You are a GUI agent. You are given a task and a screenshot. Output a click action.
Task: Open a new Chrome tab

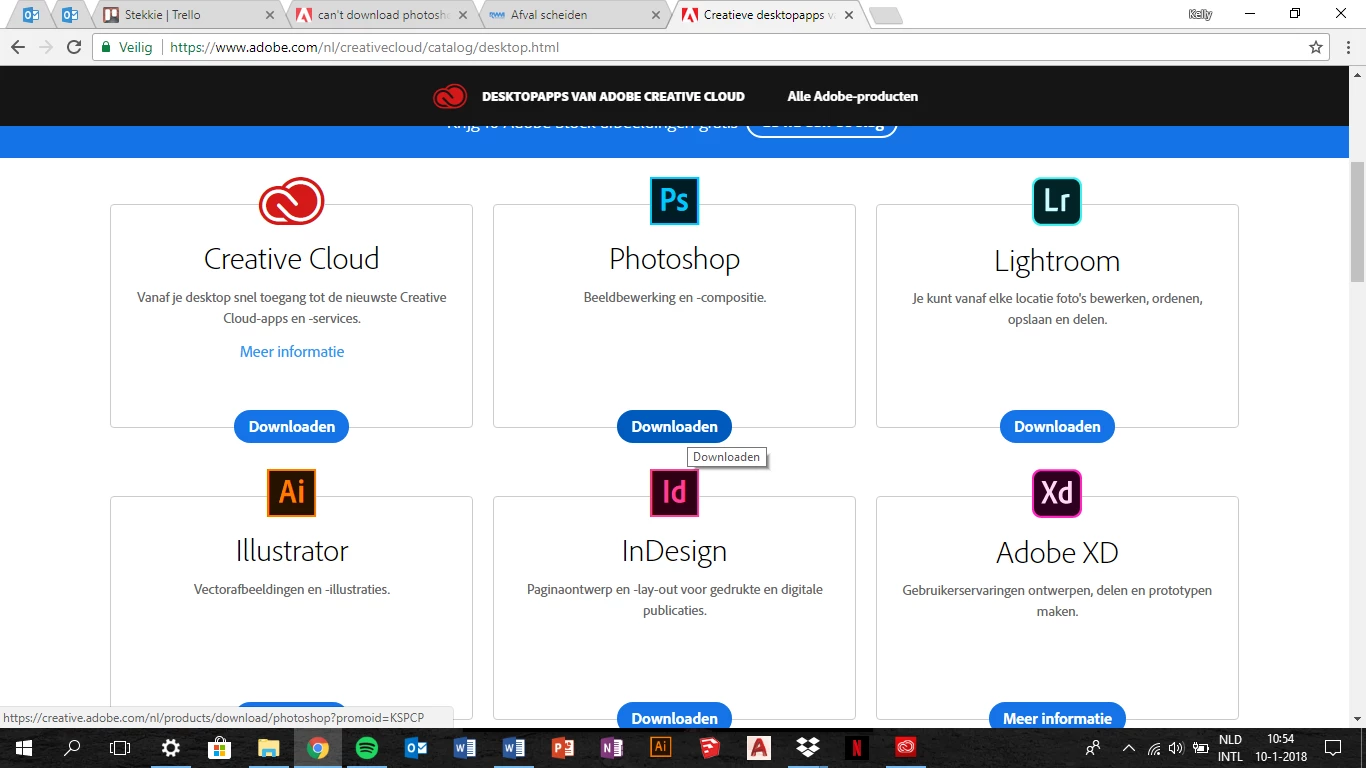point(886,15)
